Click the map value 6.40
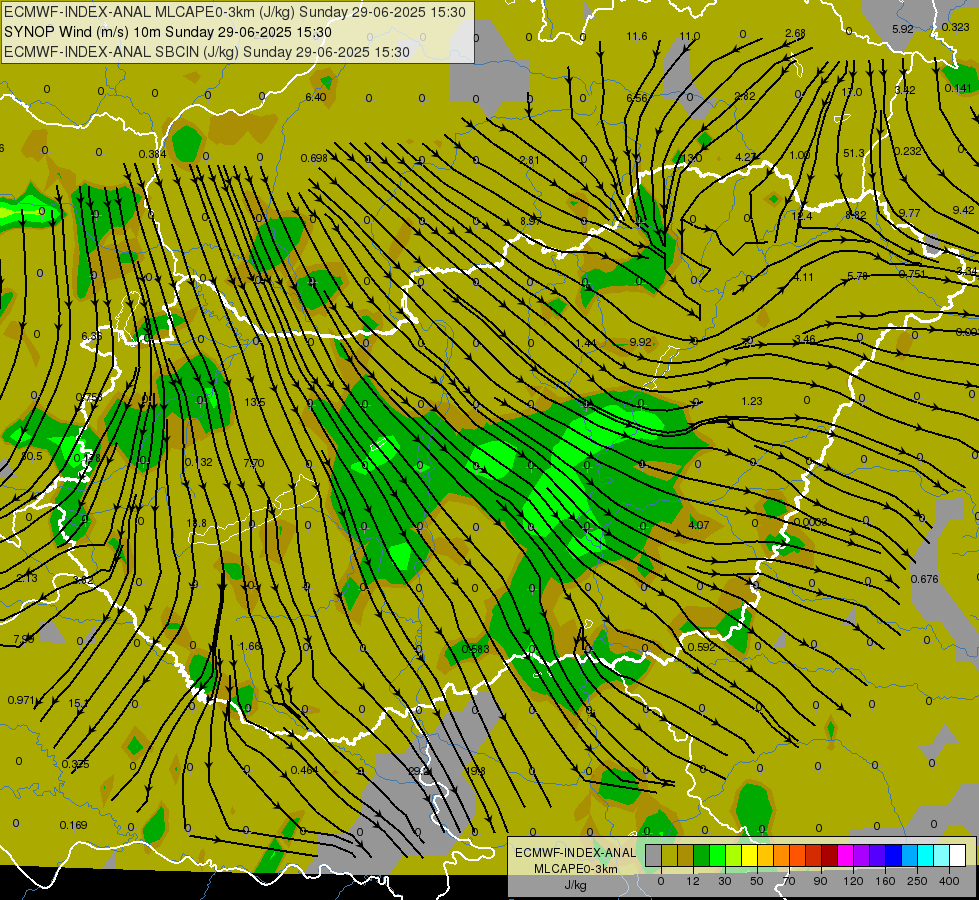Viewport: 979px width, 900px height. click(315, 97)
